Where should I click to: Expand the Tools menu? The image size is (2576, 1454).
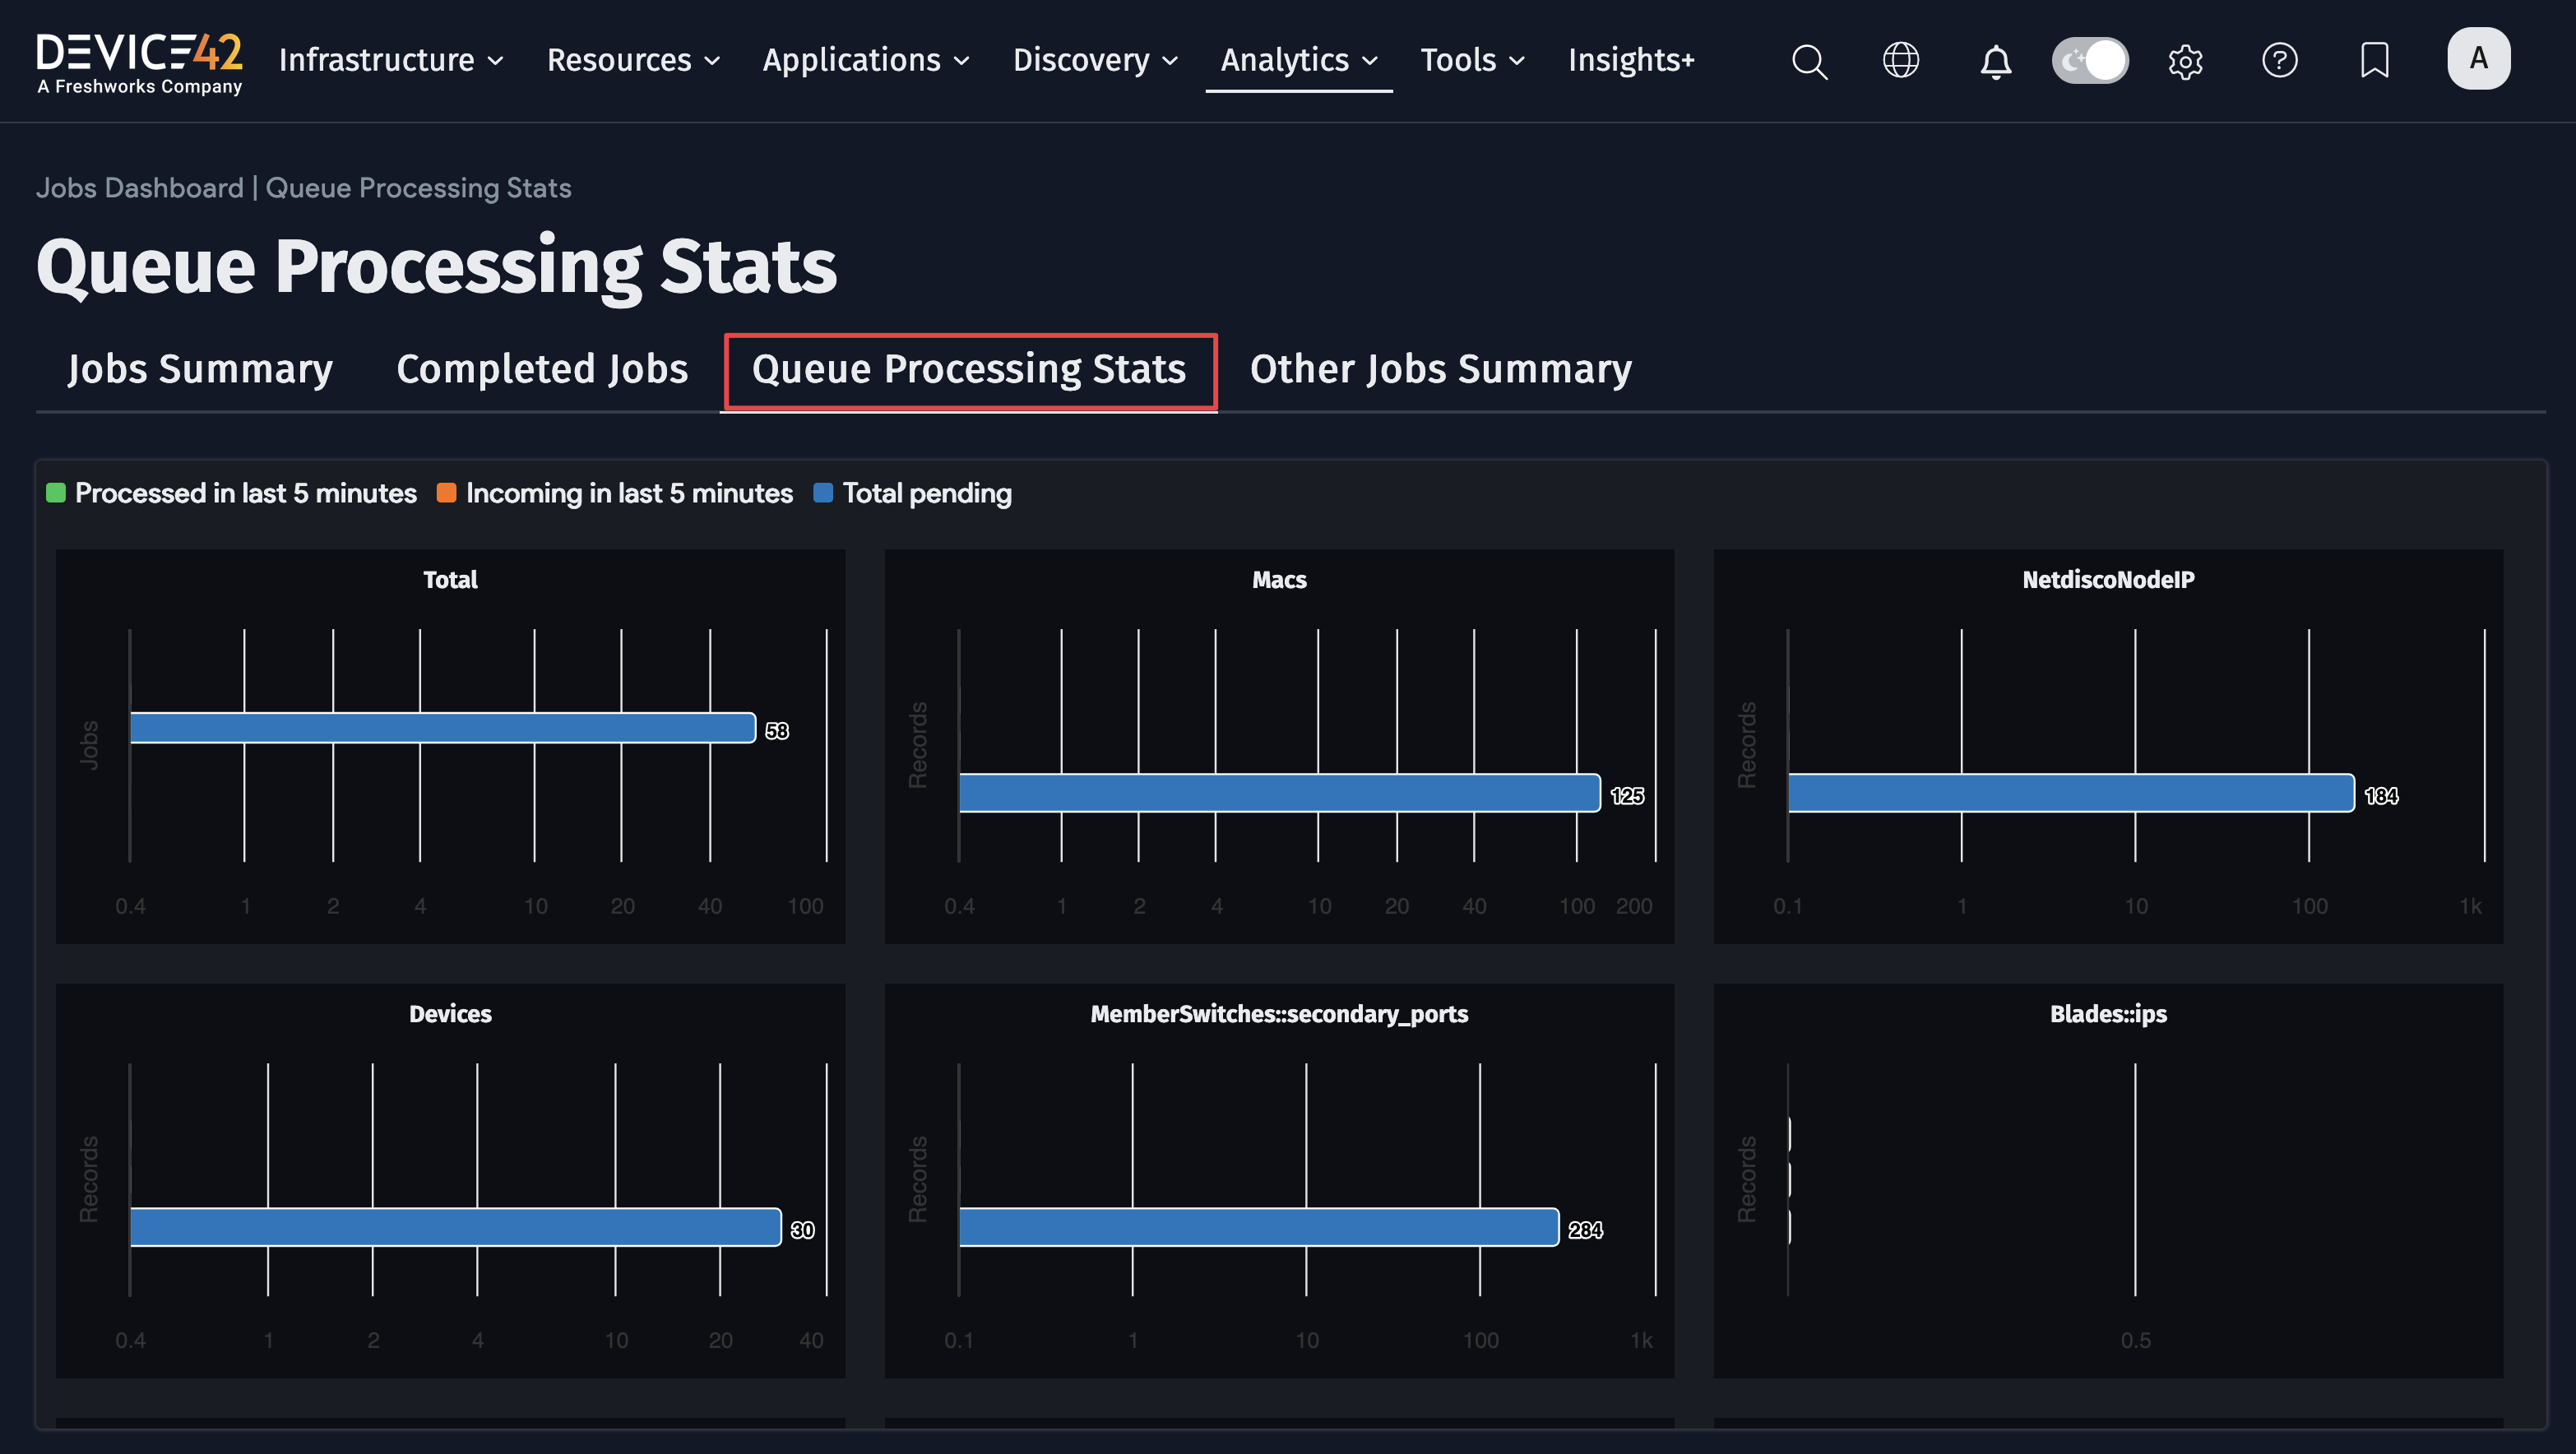[x=1472, y=60]
